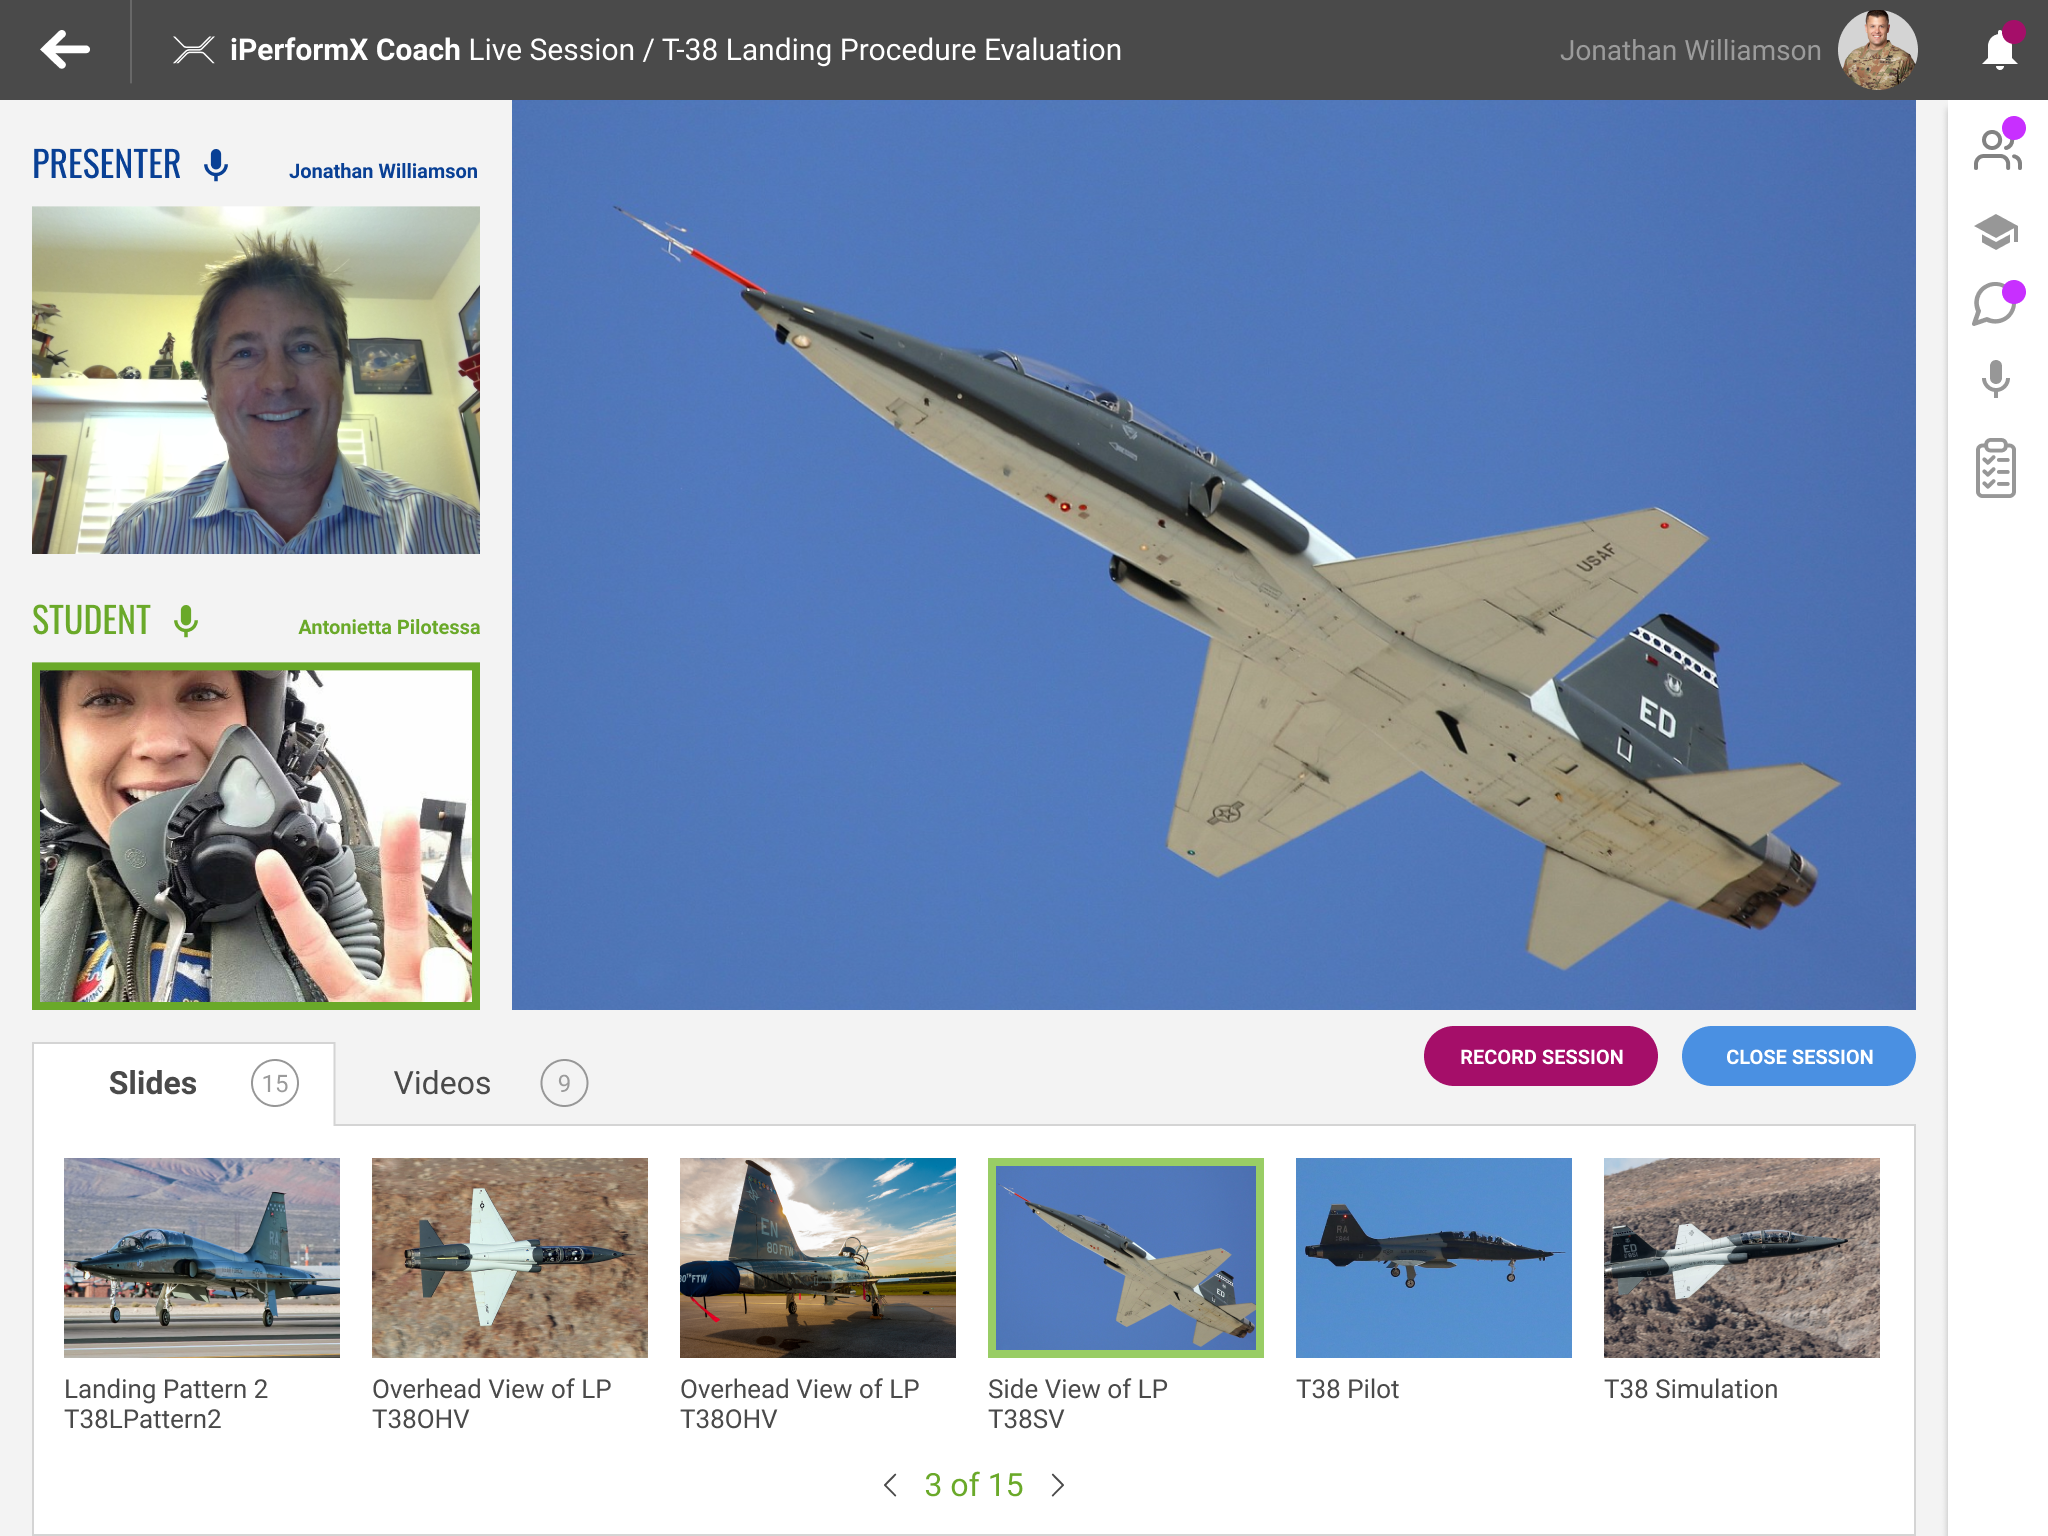Viewport: 2048px width, 1536px height.
Task: Select the parked T-38 sunset thumbnail
Action: tap(818, 1257)
